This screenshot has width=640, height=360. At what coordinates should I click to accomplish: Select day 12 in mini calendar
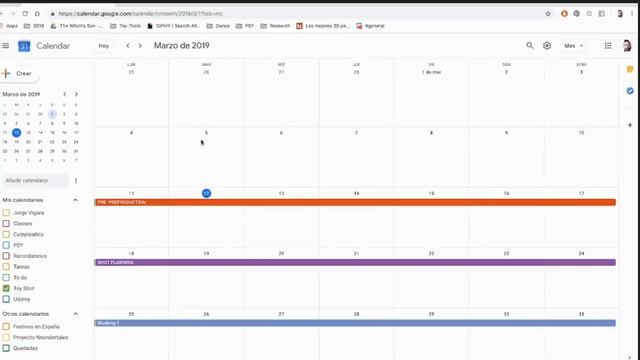coord(16,133)
